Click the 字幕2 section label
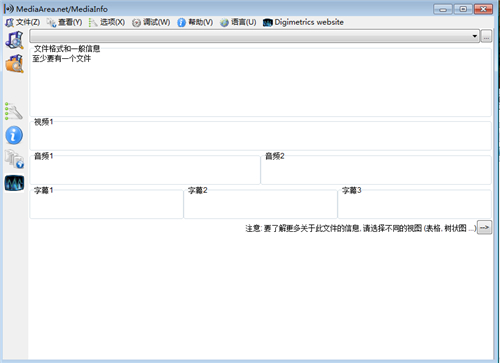 (198, 190)
